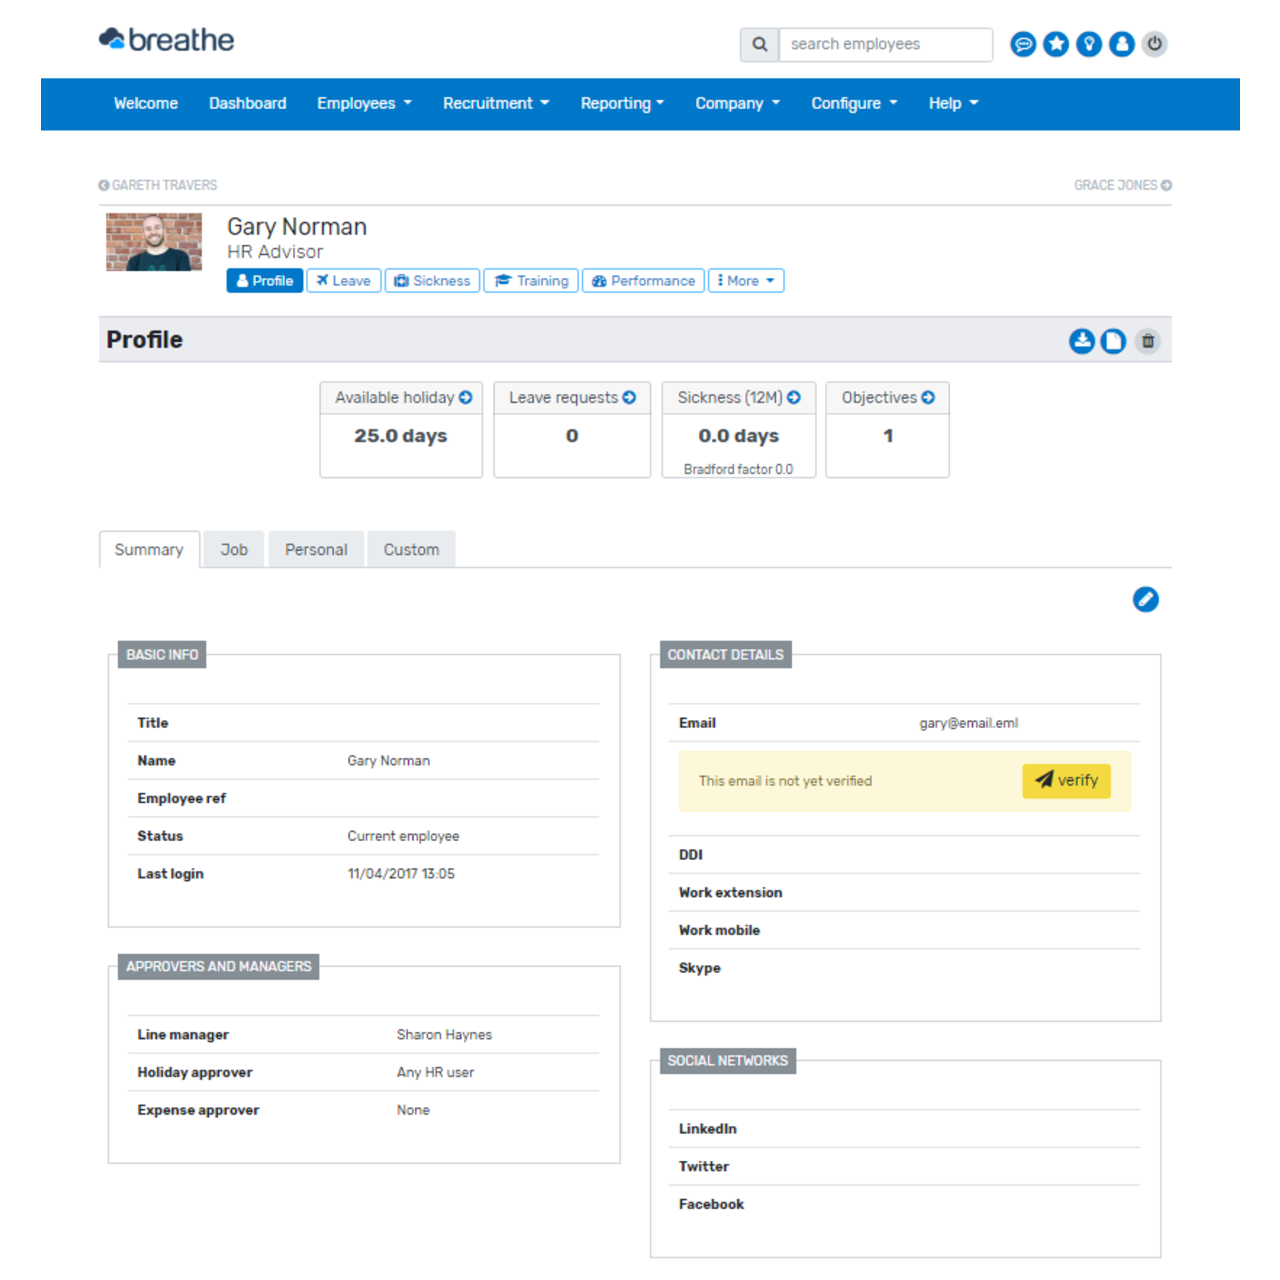Image resolution: width=1280 pixels, height=1280 pixels.
Task: Delete the profile with trash icon
Action: tap(1148, 341)
